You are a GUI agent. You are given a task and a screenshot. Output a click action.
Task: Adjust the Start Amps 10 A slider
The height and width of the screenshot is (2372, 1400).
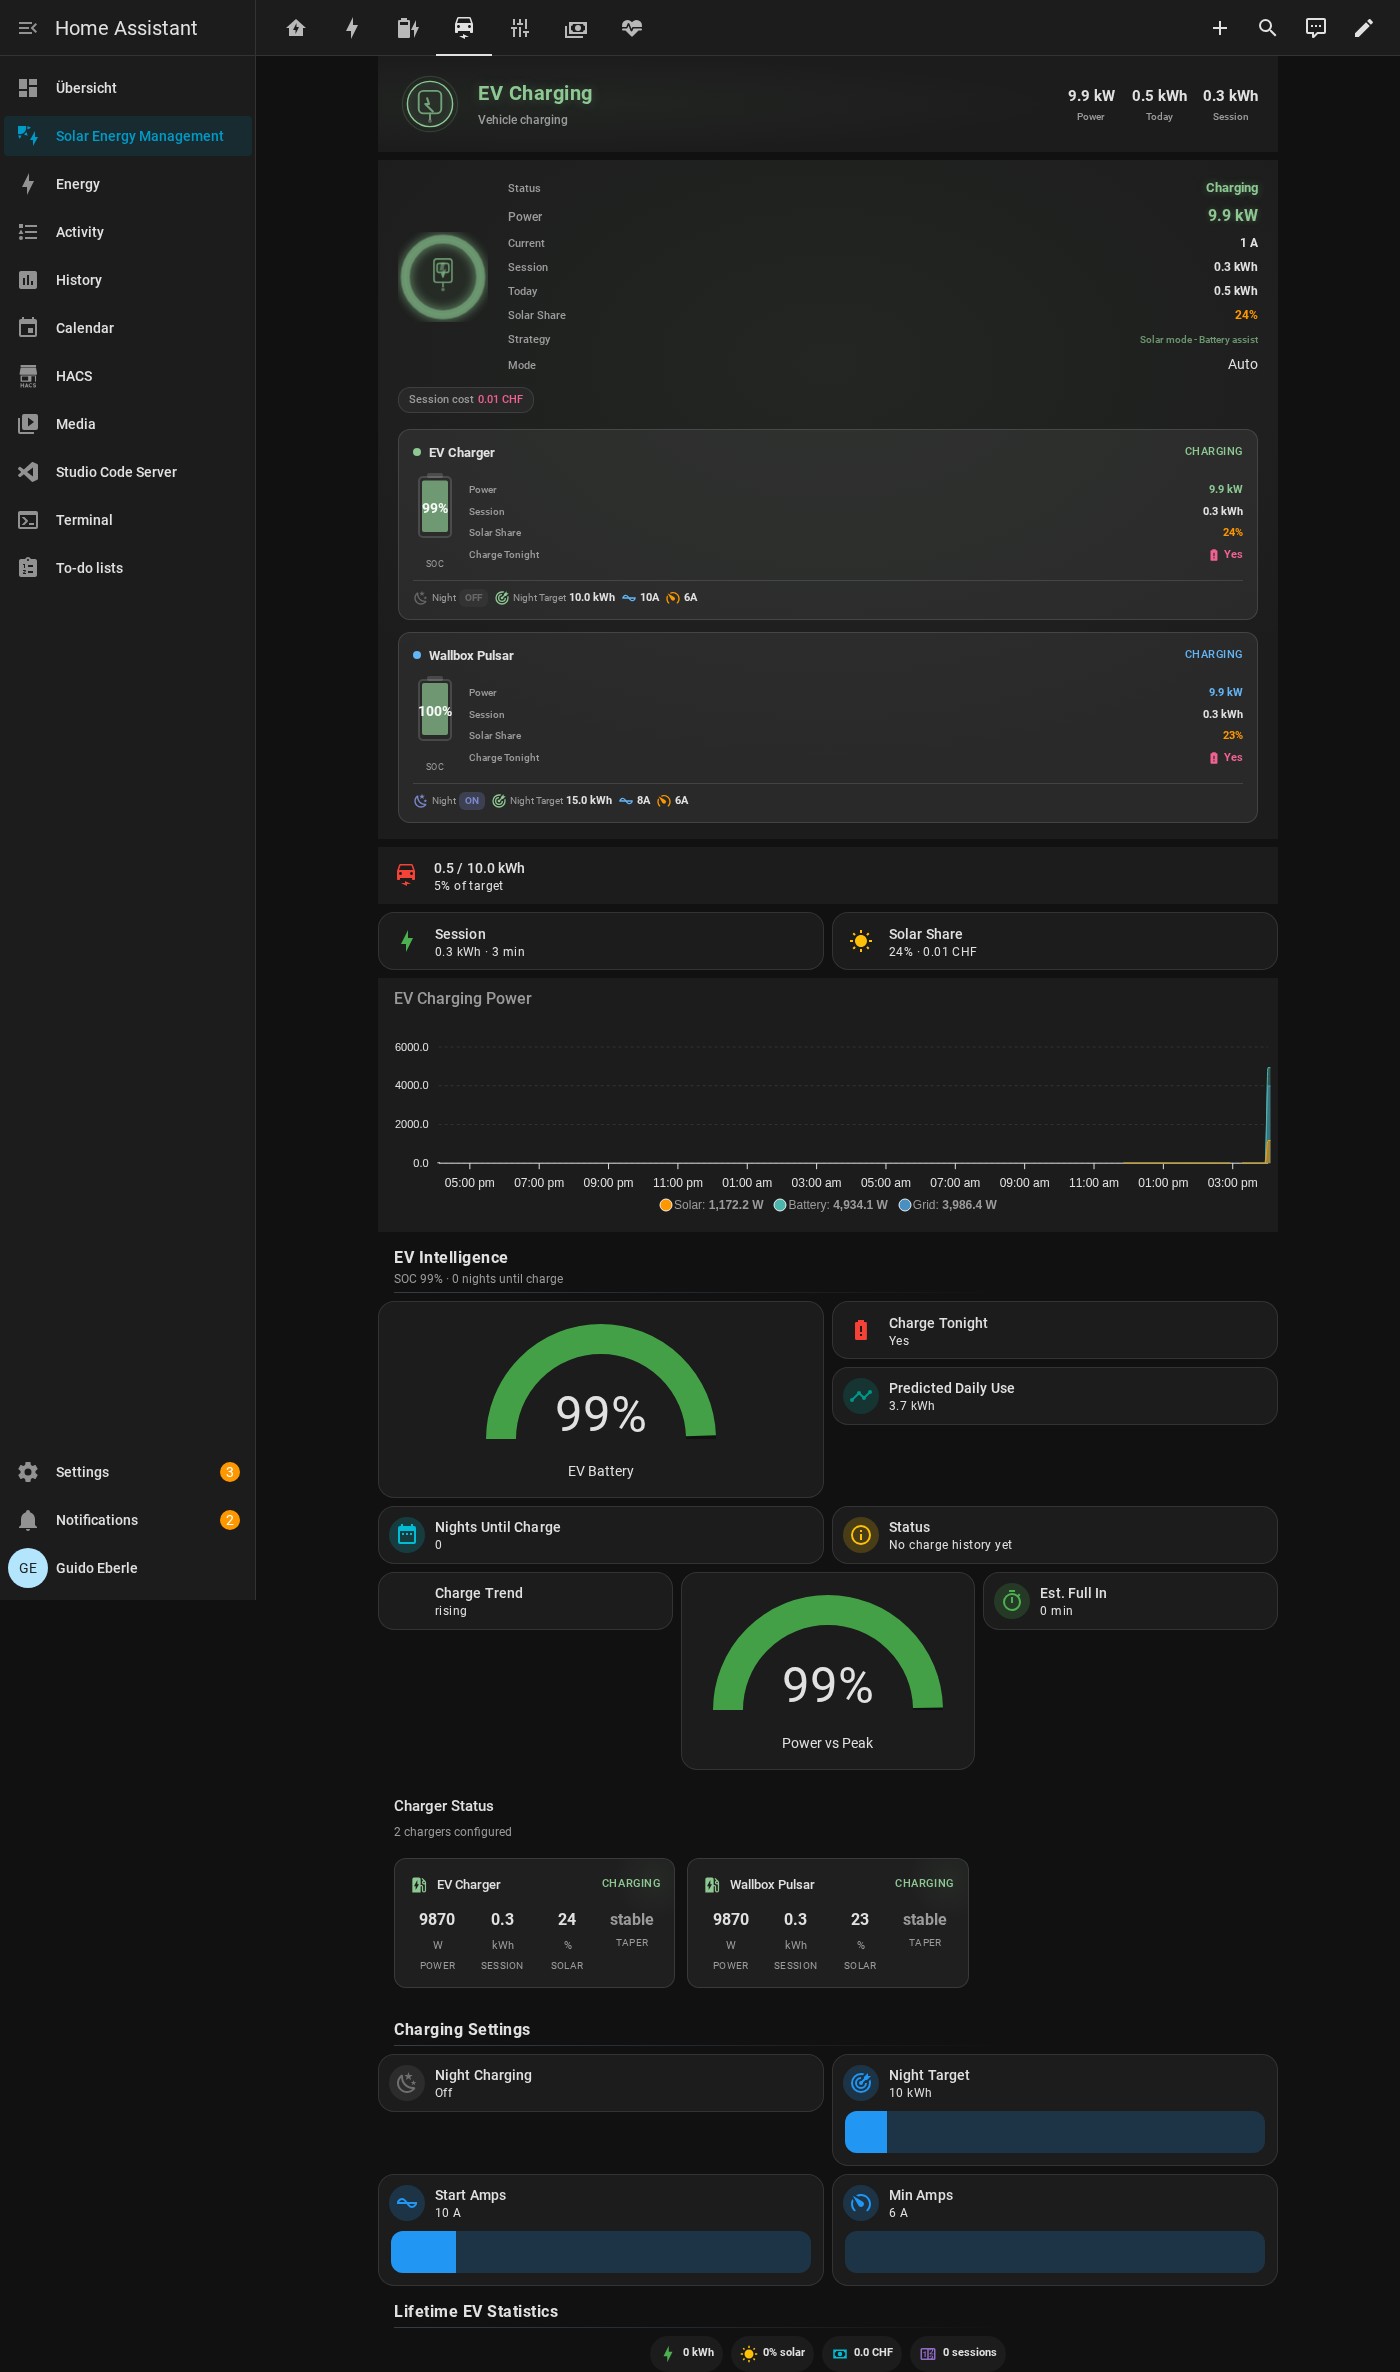pos(601,2252)
